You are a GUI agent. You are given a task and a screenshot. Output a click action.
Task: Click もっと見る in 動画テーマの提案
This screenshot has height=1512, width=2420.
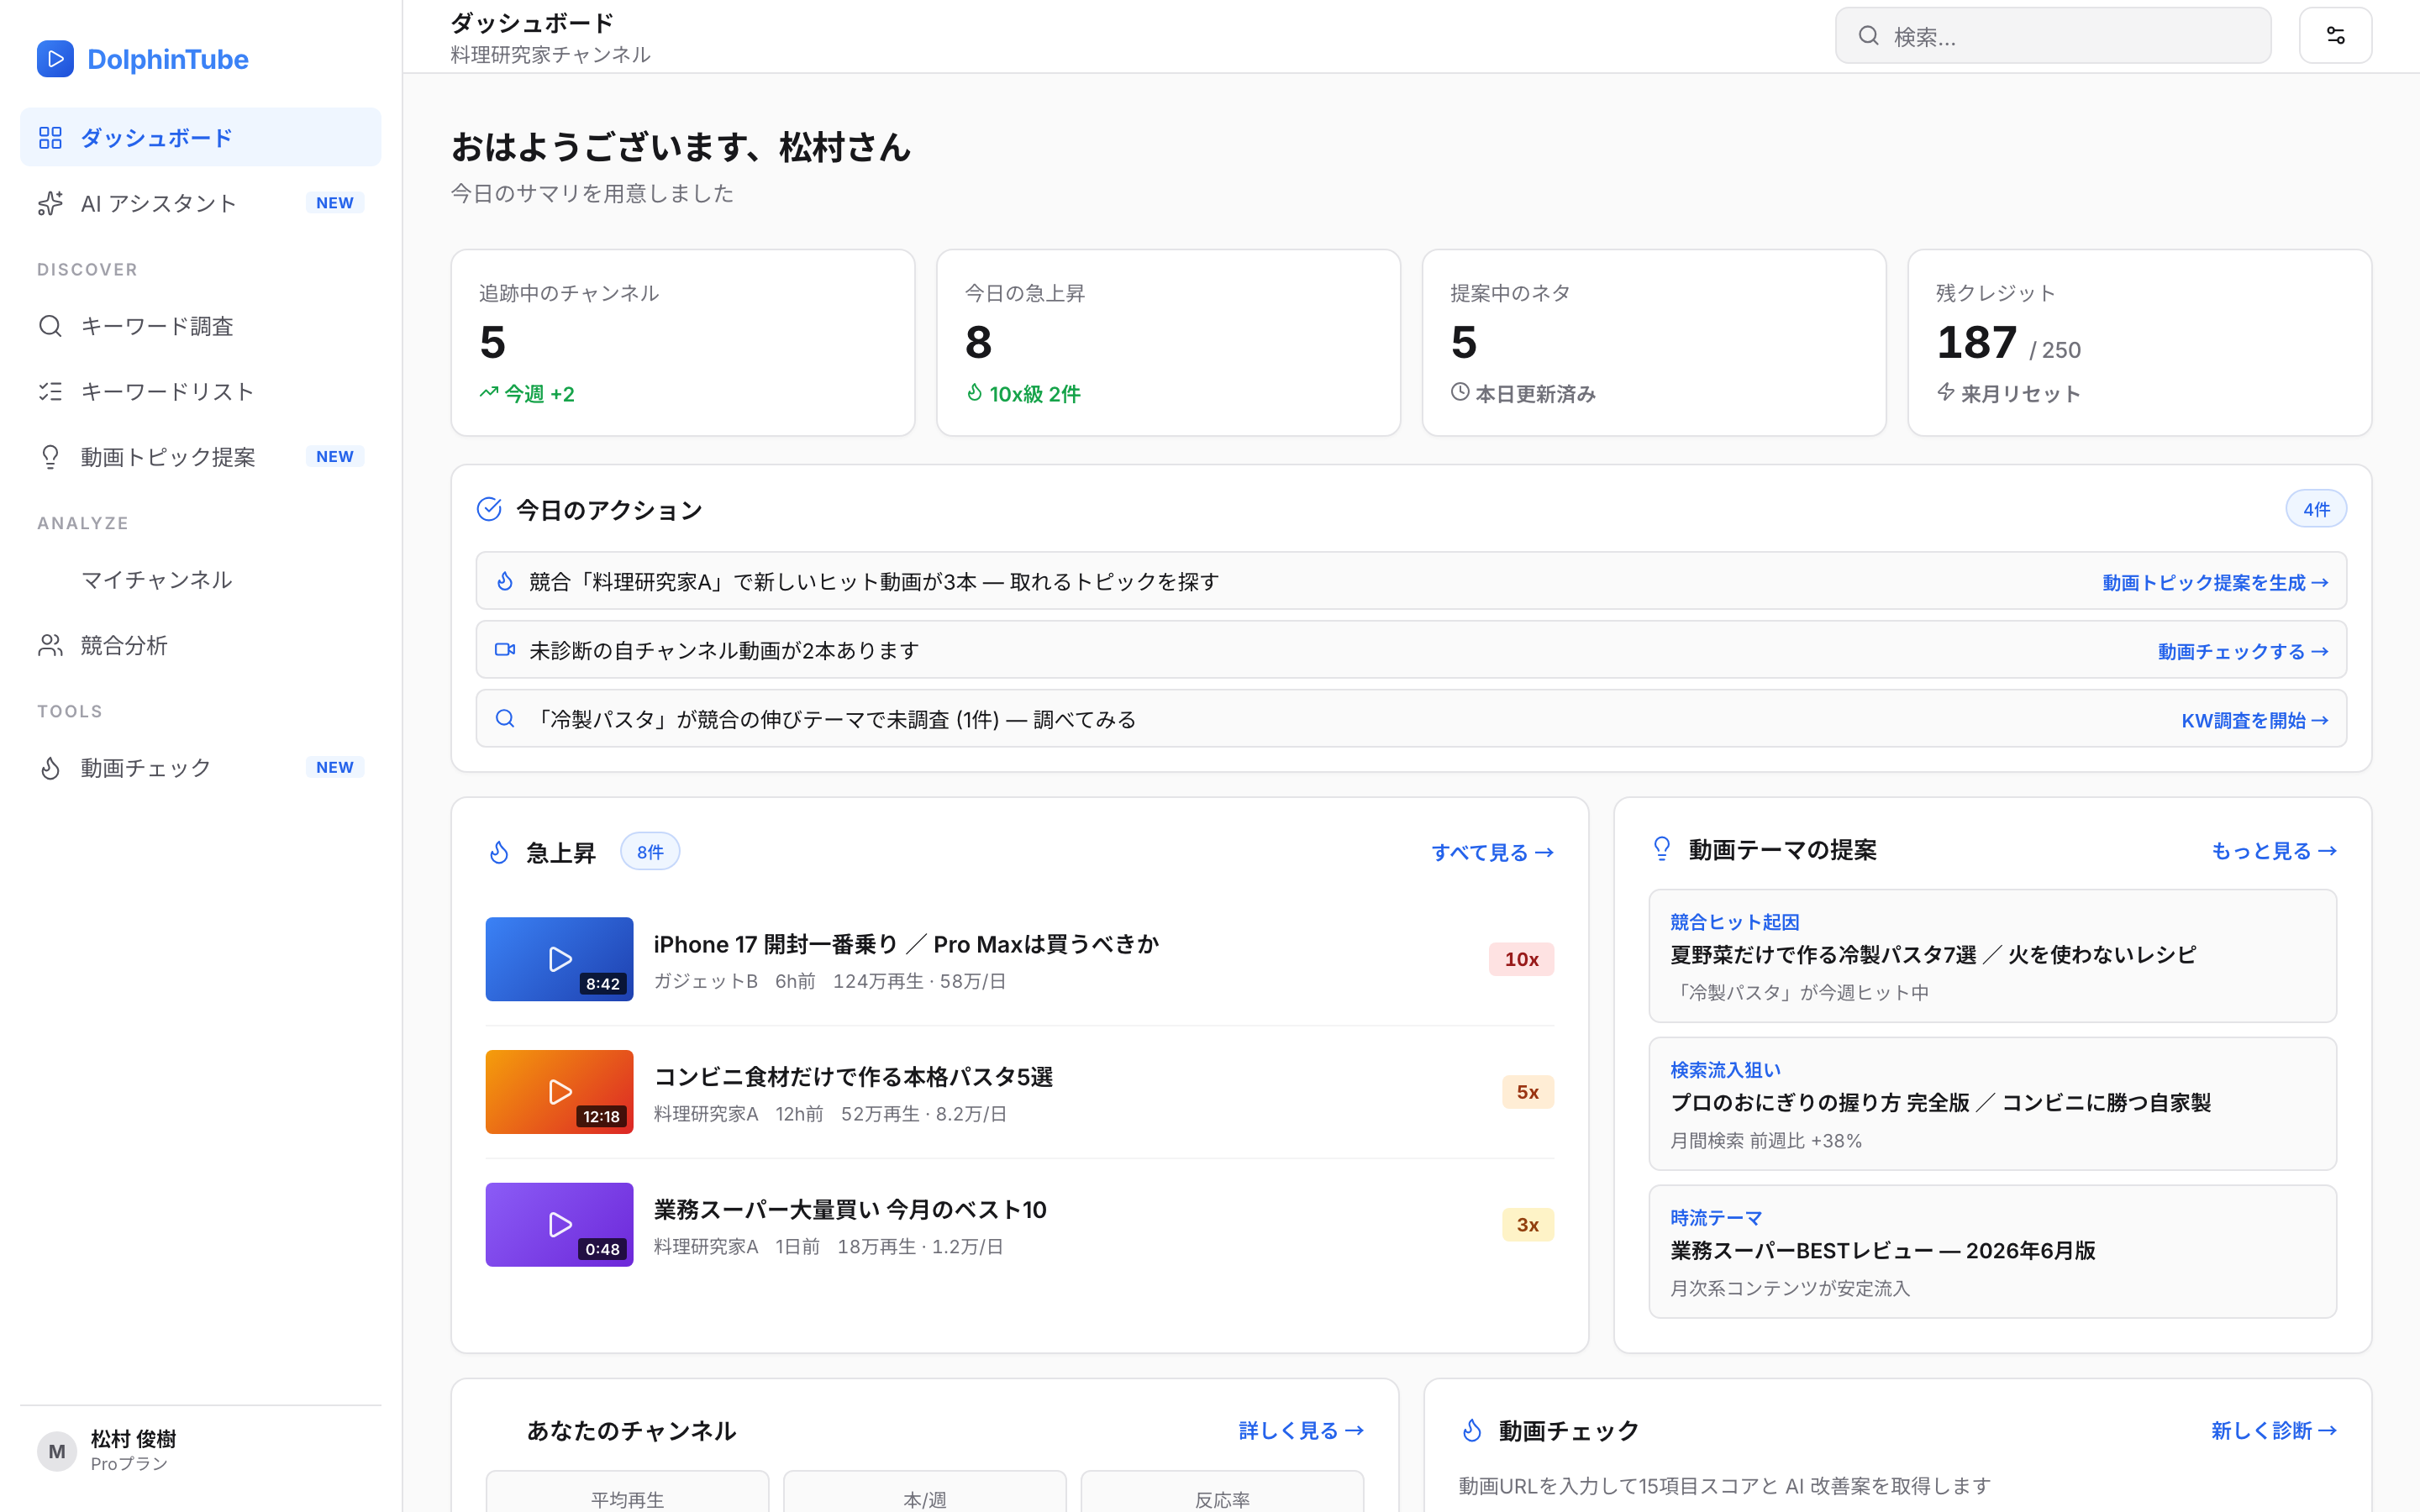pos(2274,850)
